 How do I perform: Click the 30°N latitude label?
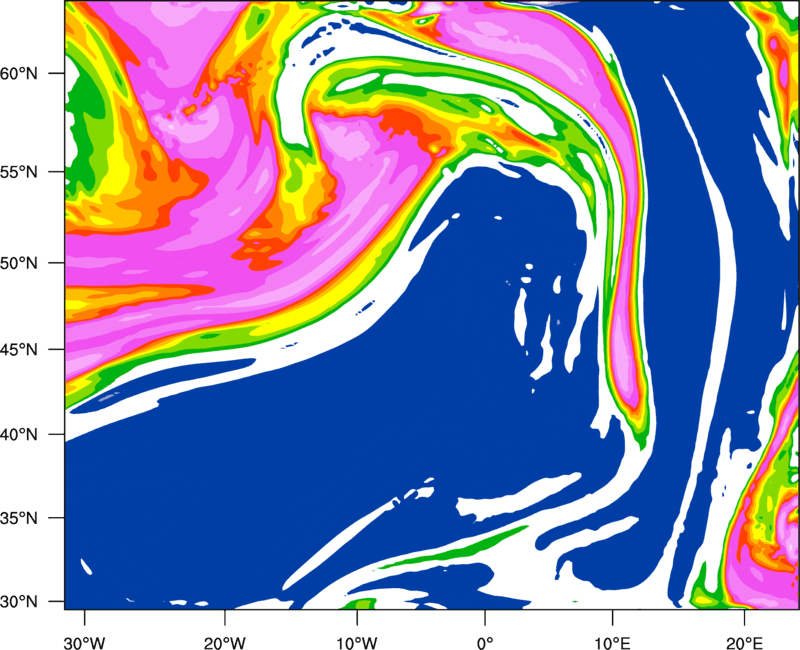19,602
